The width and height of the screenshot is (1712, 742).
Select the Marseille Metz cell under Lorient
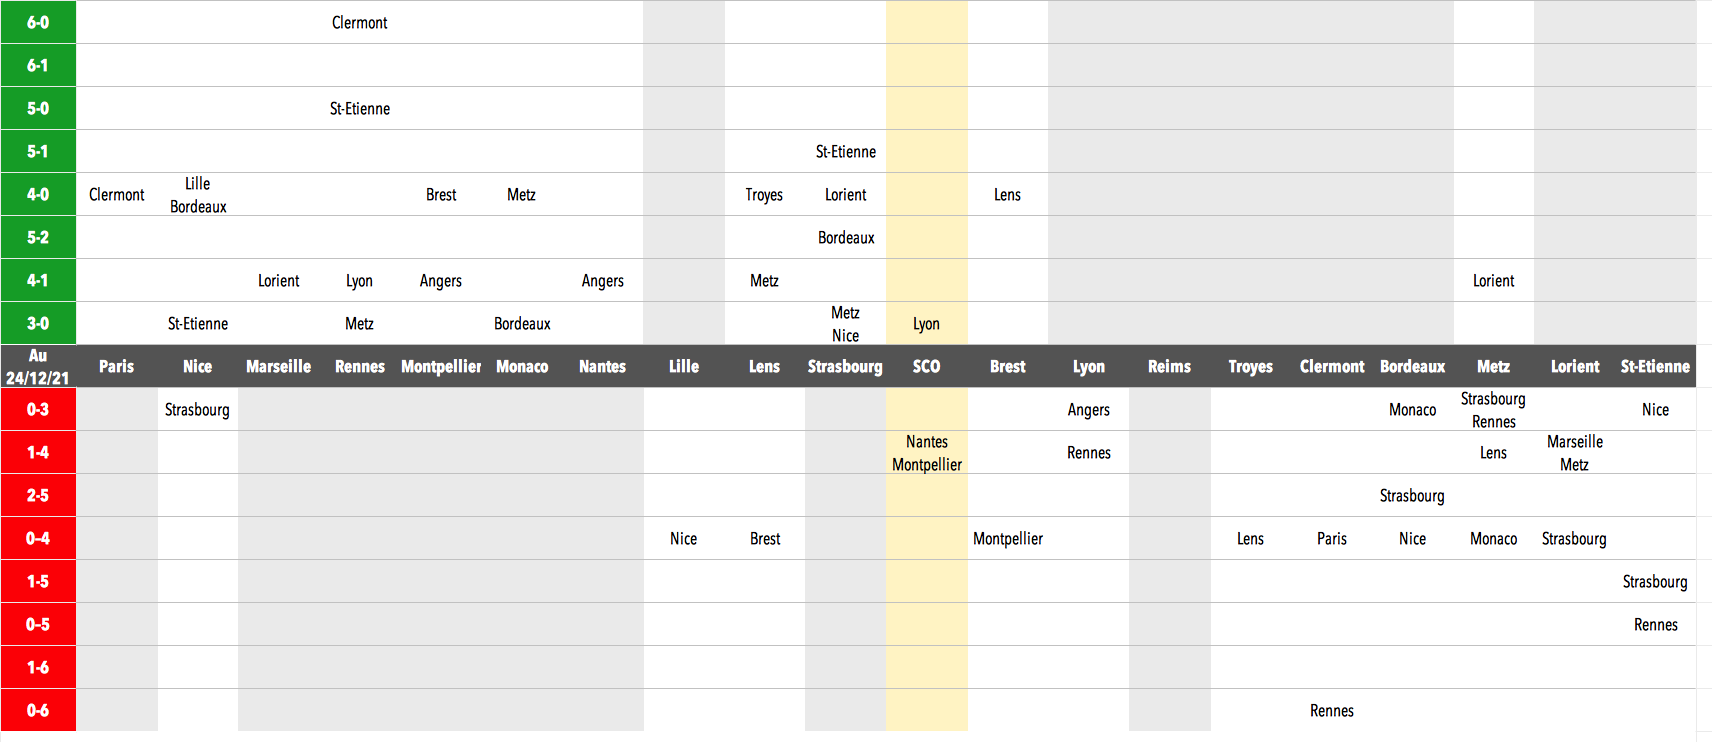point(1574,453)
